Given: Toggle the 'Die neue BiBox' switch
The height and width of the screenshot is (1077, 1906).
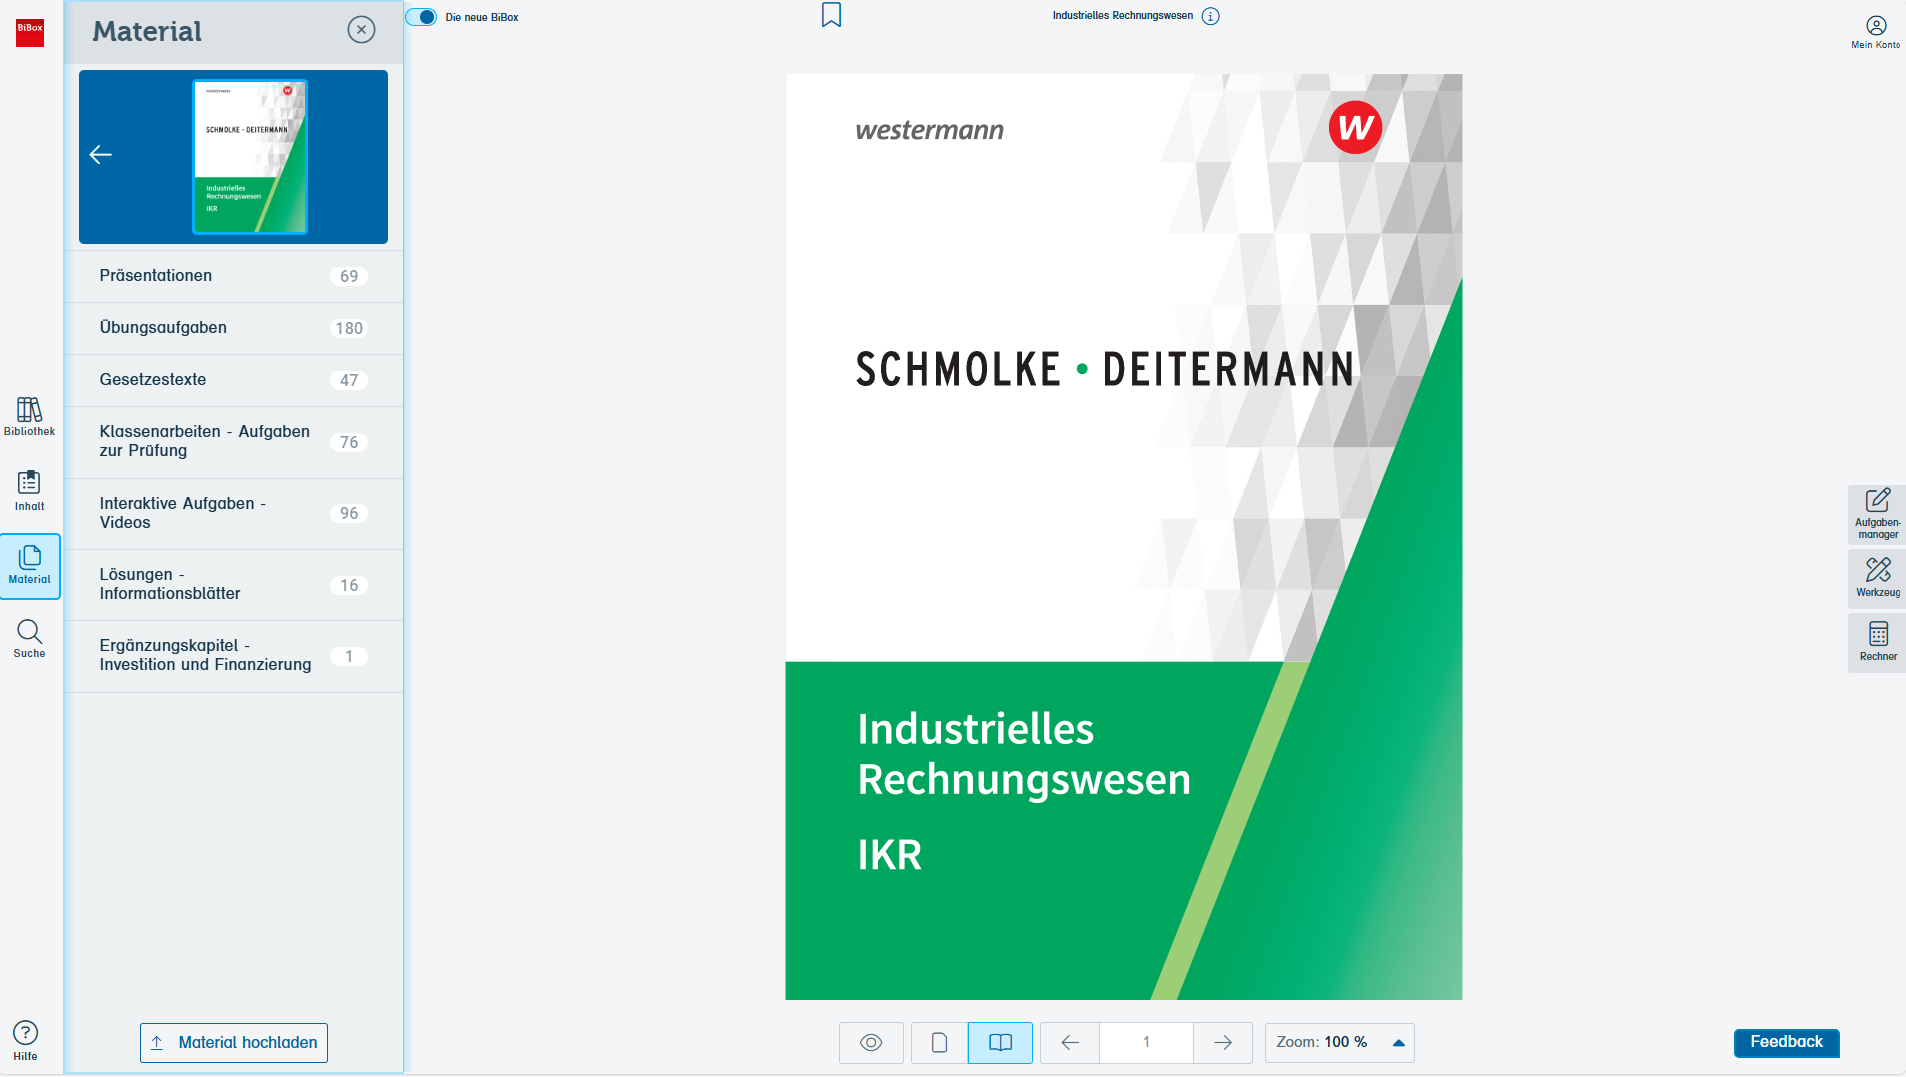Looking at the screenshot, I should click(x=421, y=17).
